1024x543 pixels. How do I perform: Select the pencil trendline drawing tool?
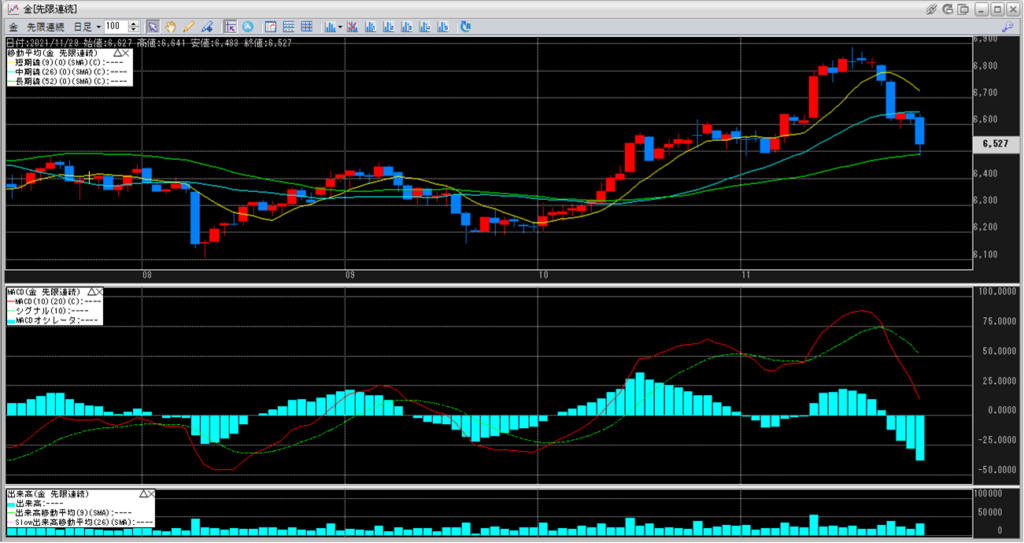188,25
